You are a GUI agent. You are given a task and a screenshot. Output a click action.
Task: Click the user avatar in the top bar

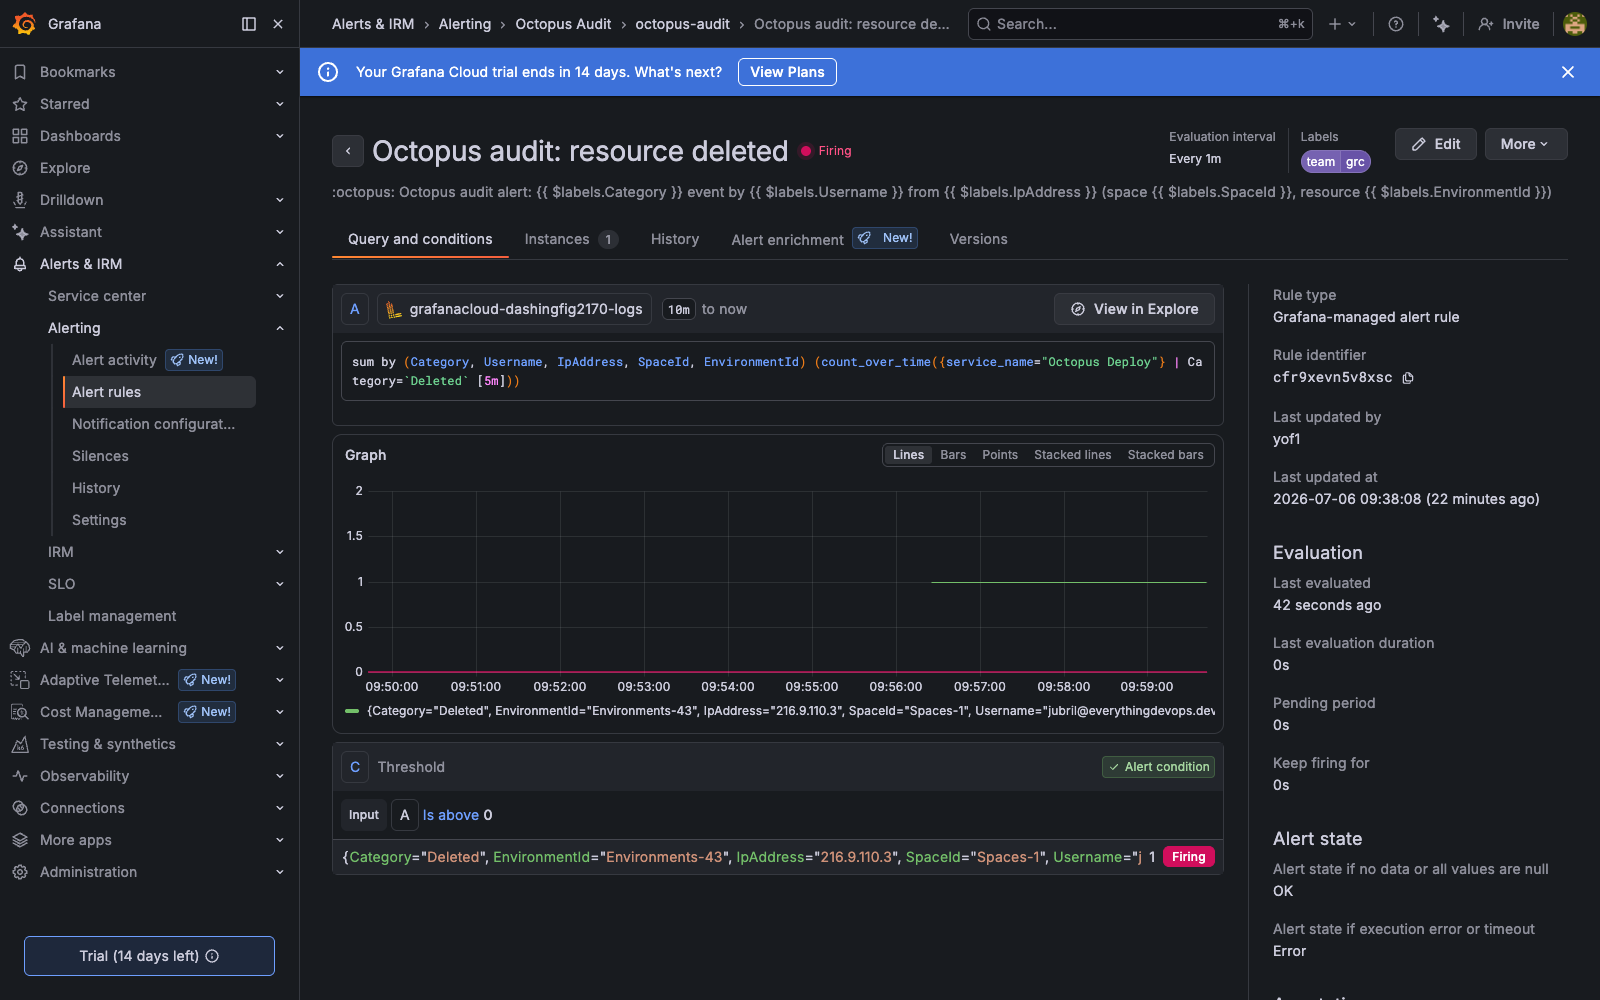pyautogui.click(x=1575, y=24)
